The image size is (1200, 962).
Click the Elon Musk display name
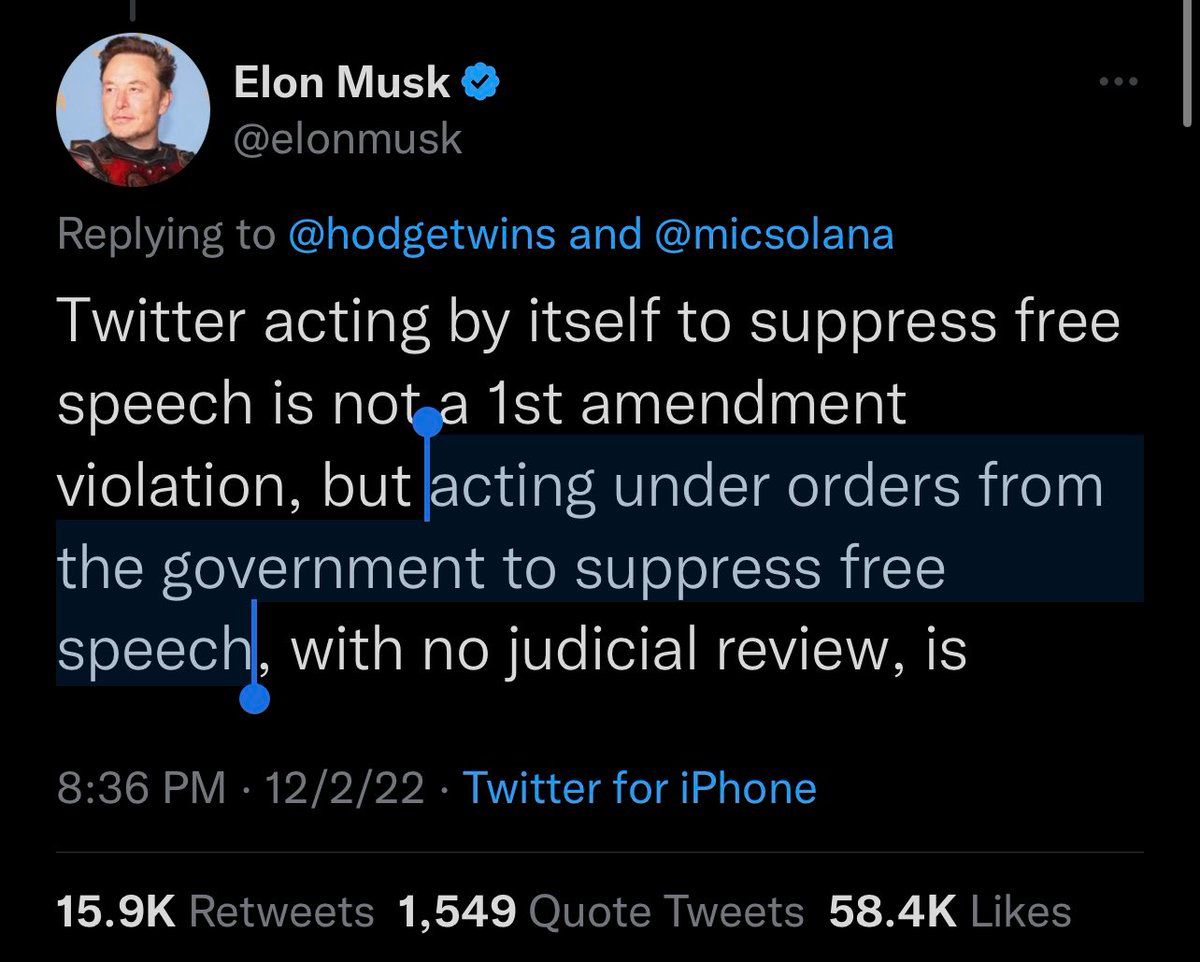pos(341,83)
